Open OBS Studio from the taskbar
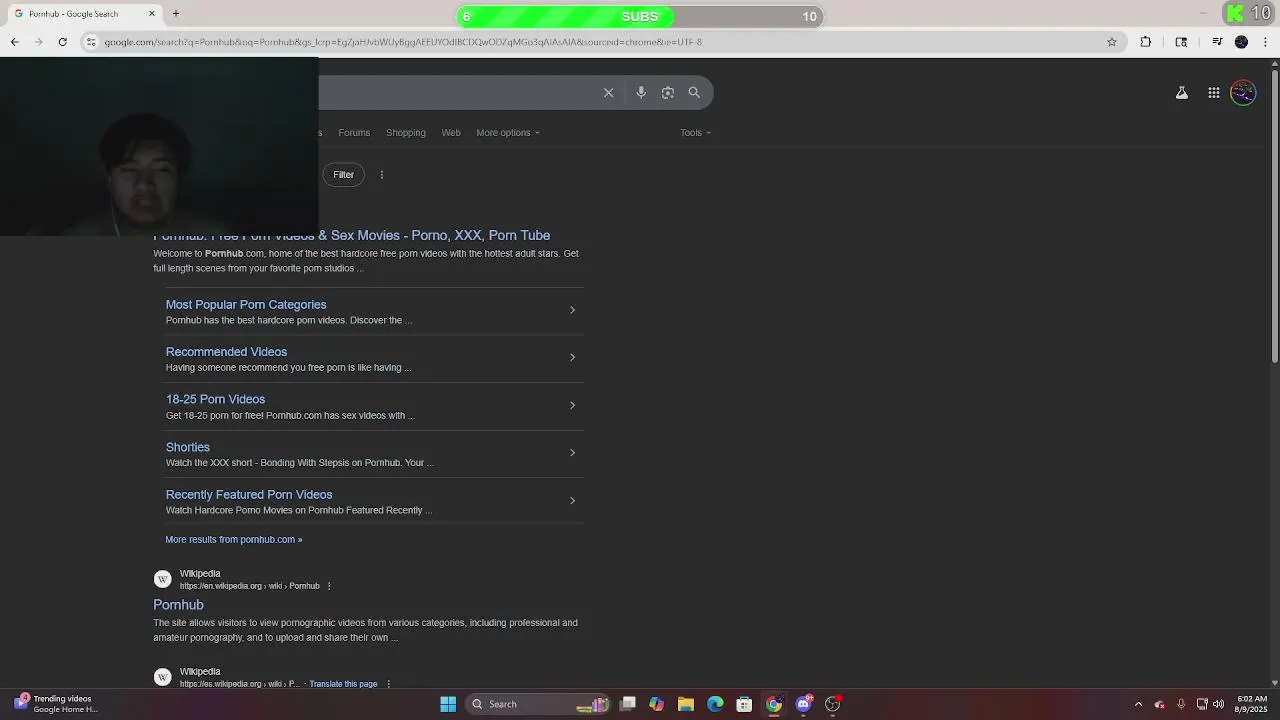 pyautogui.click(x=832, y=704)
